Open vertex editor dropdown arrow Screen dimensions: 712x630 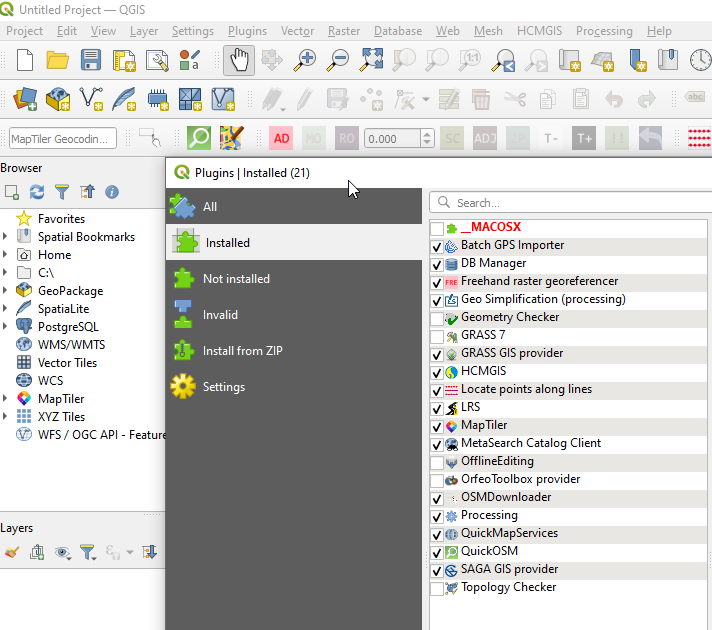(x=426, y=99)
